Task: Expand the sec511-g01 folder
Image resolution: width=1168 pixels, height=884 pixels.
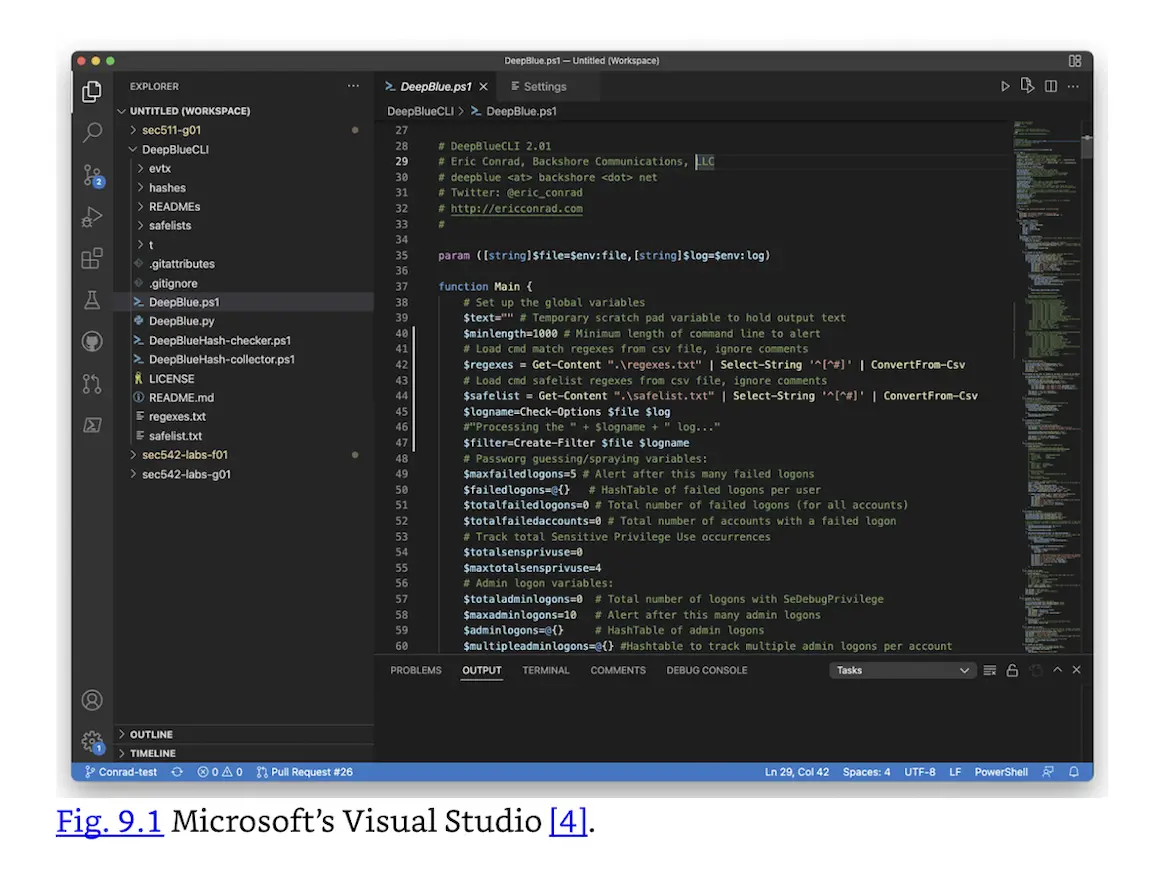Action: coord(171,130)
